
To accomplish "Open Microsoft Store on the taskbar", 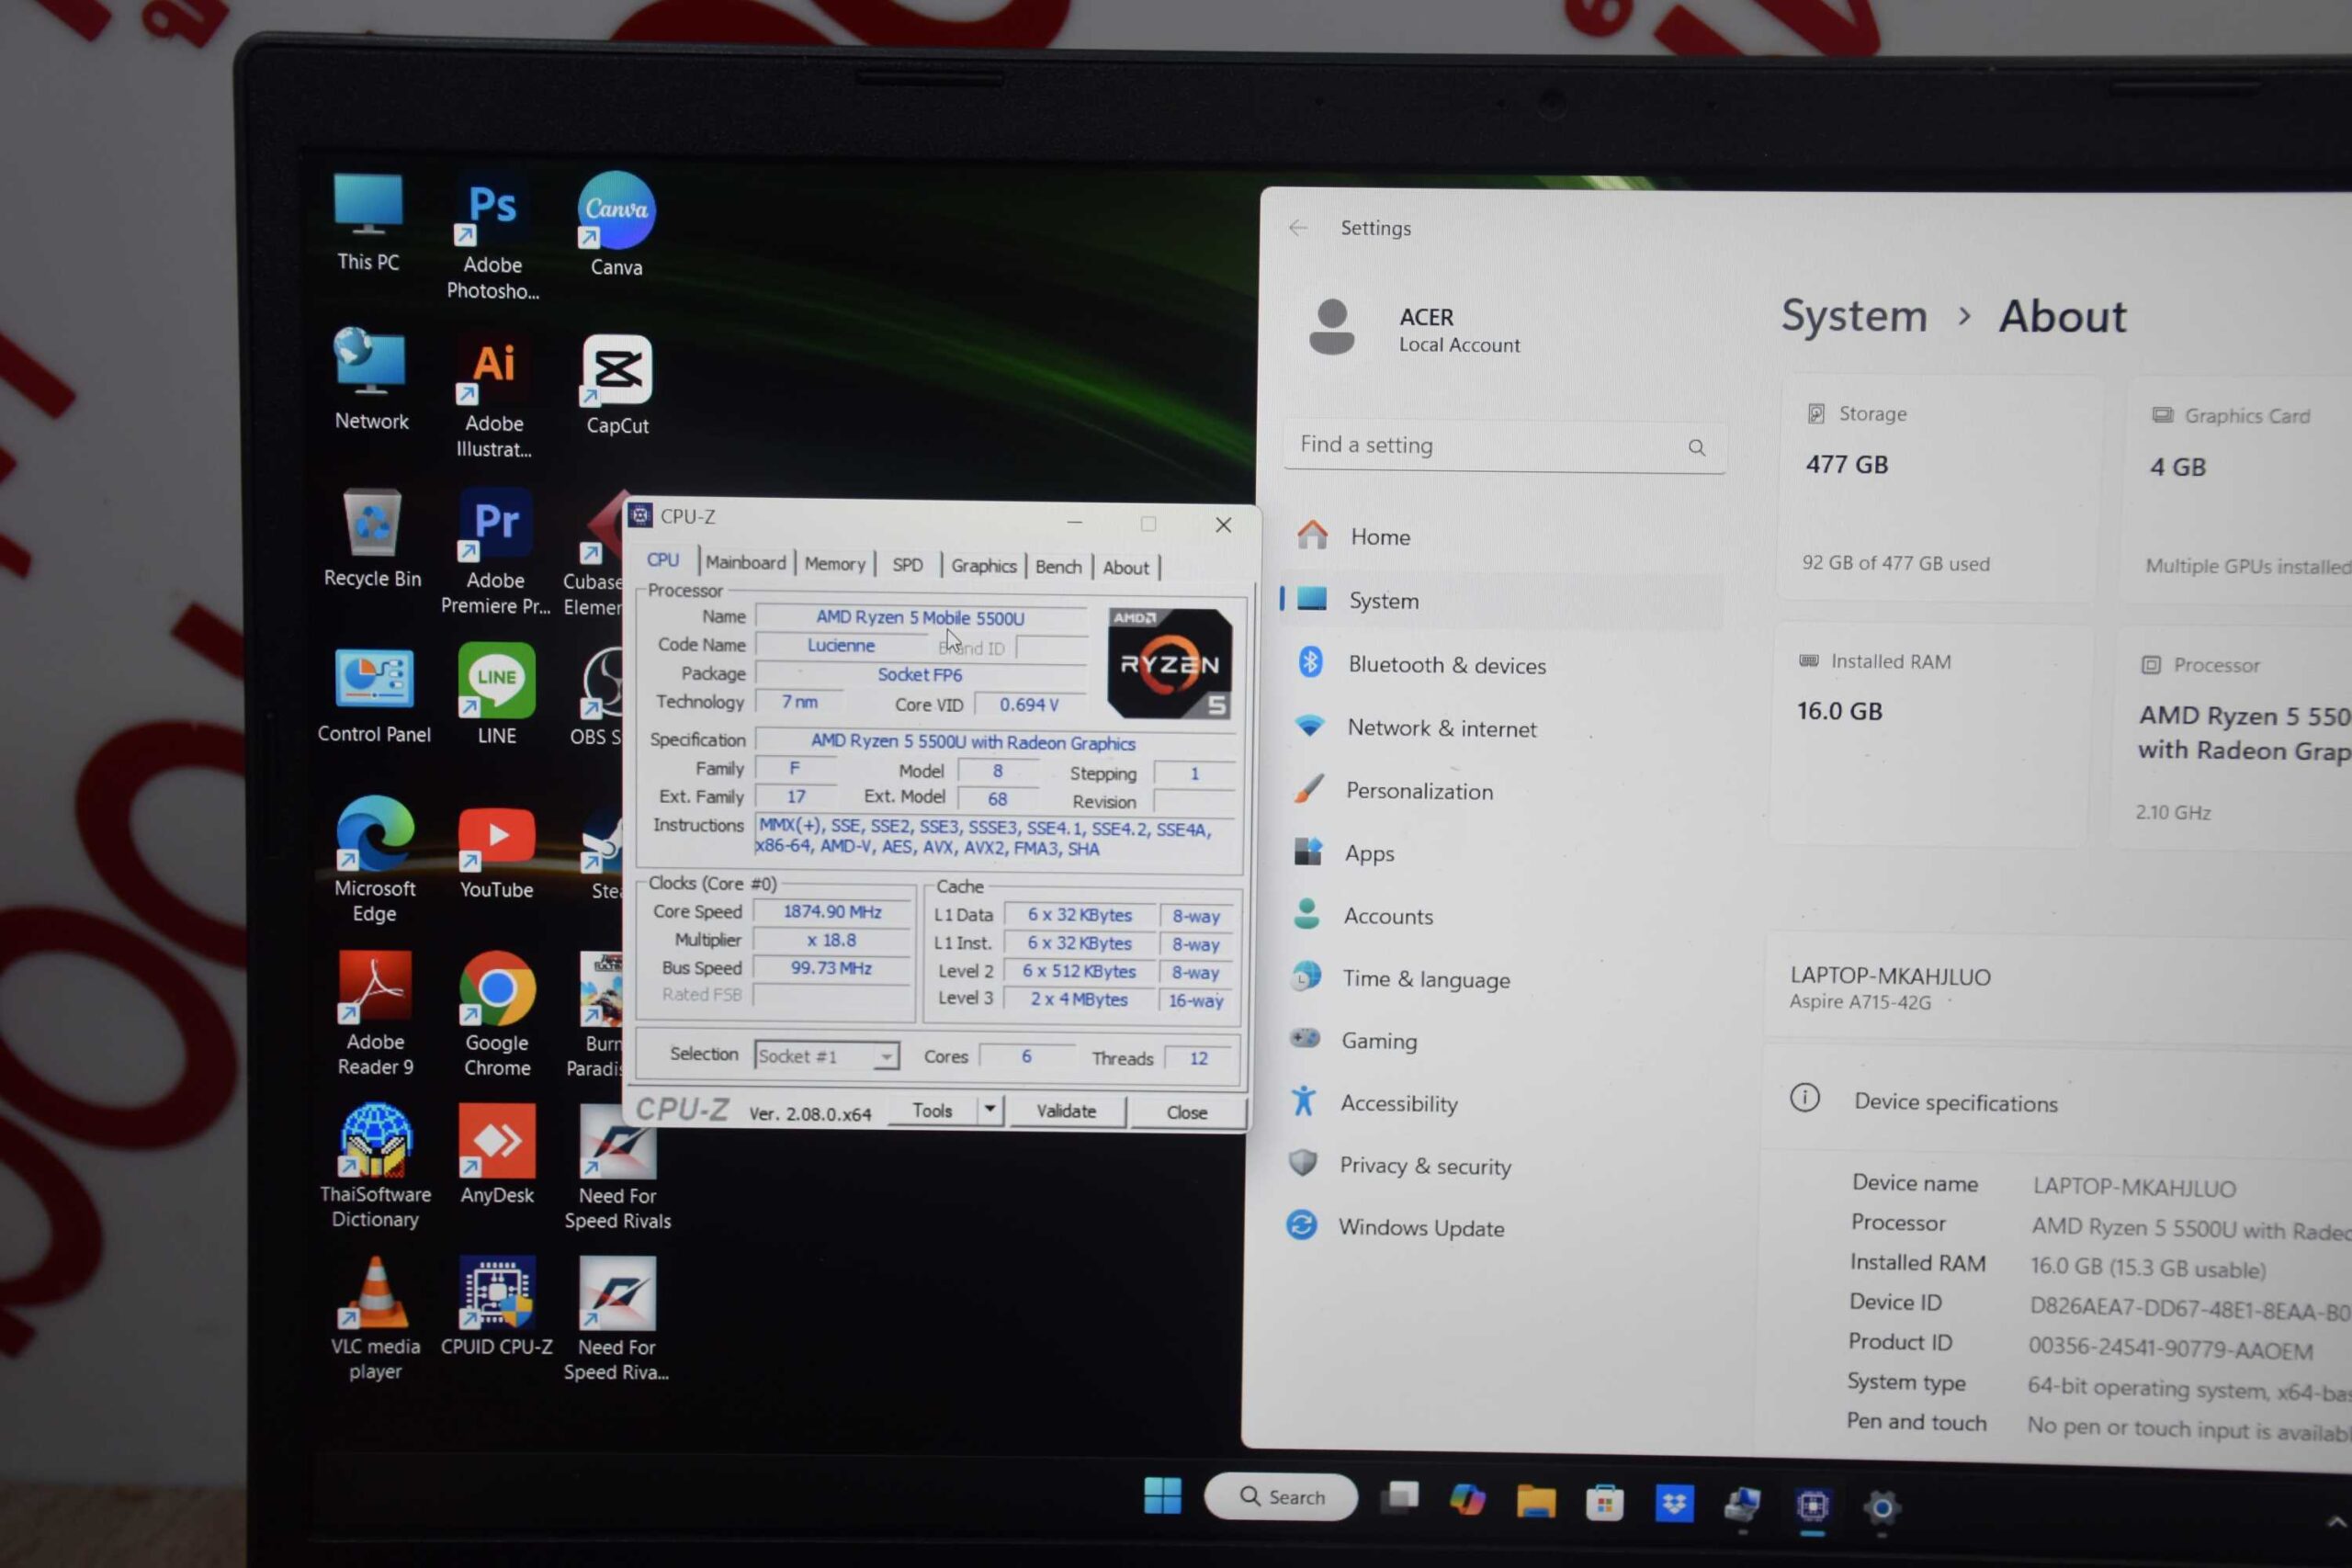I will point(1605,1504).
